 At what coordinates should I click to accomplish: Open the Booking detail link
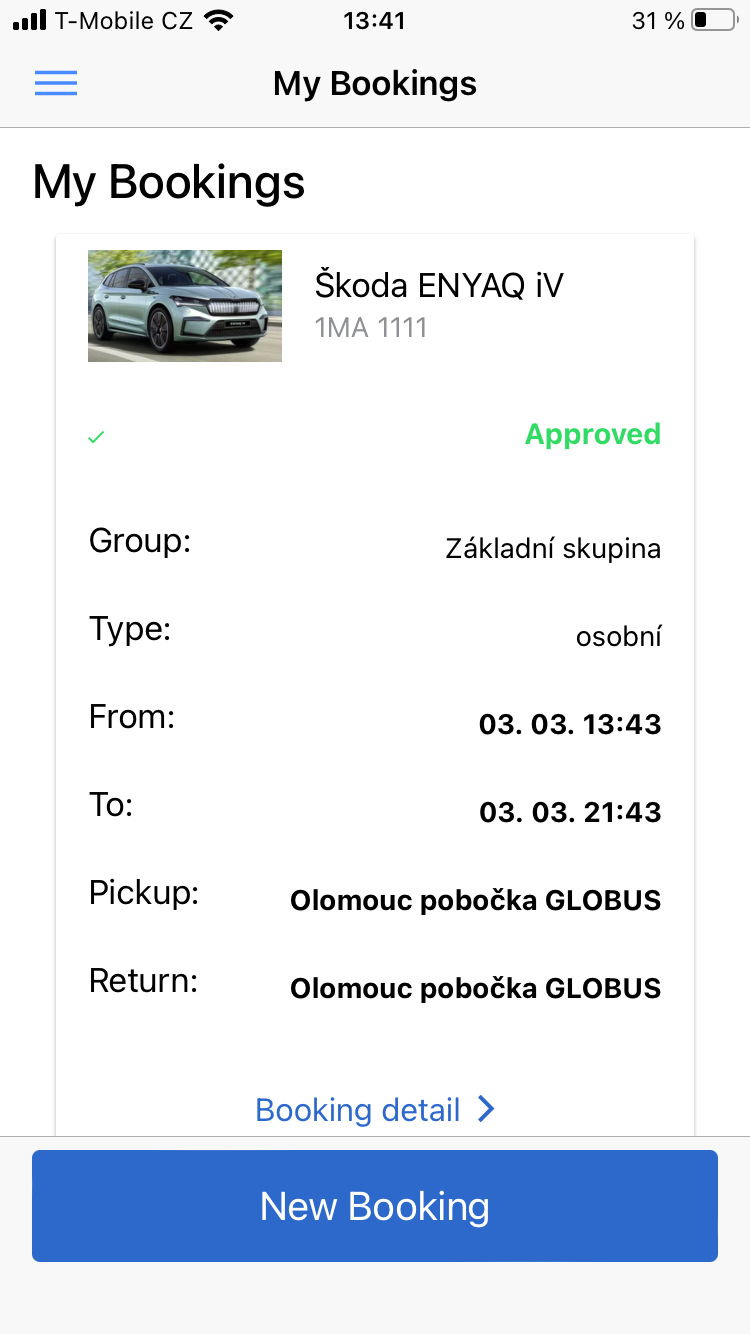[x=358, y=1110]
